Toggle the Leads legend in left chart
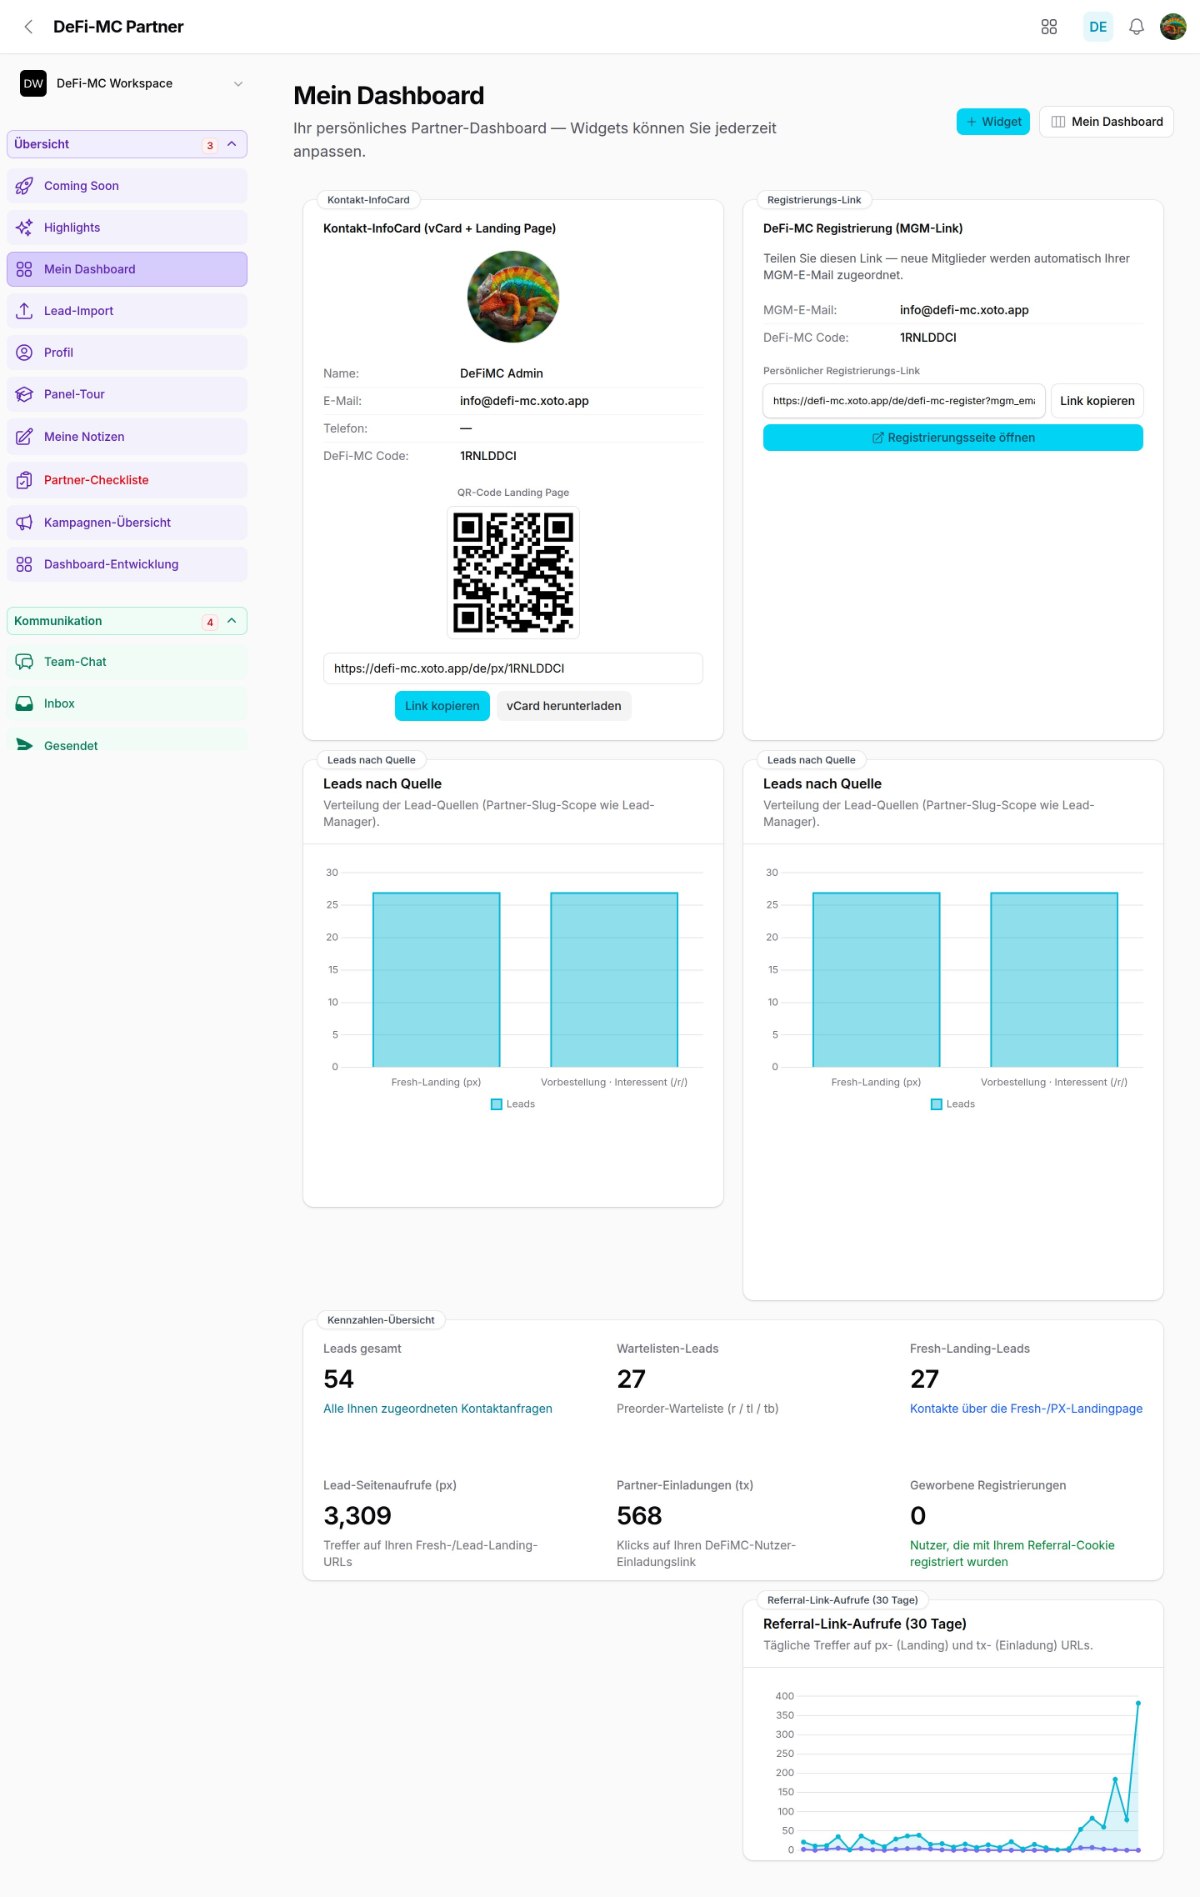Screen dimensions: 1200x1897 (x=513, y=1104)
